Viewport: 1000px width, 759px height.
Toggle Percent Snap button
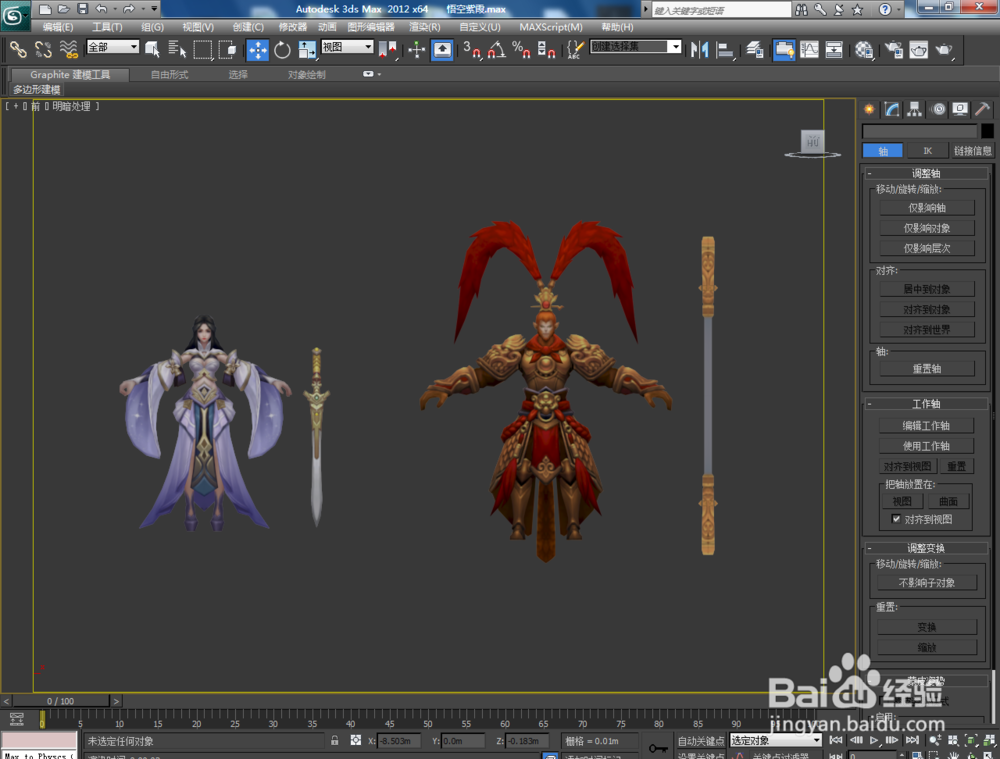click(x=521, y=49)
